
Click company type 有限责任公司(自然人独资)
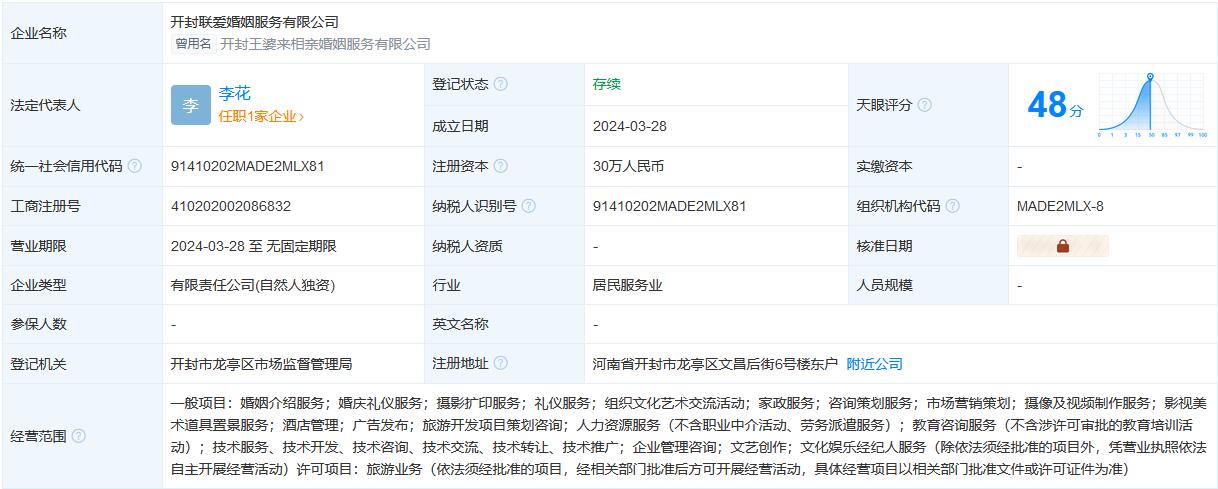click(x=253, y=285)
